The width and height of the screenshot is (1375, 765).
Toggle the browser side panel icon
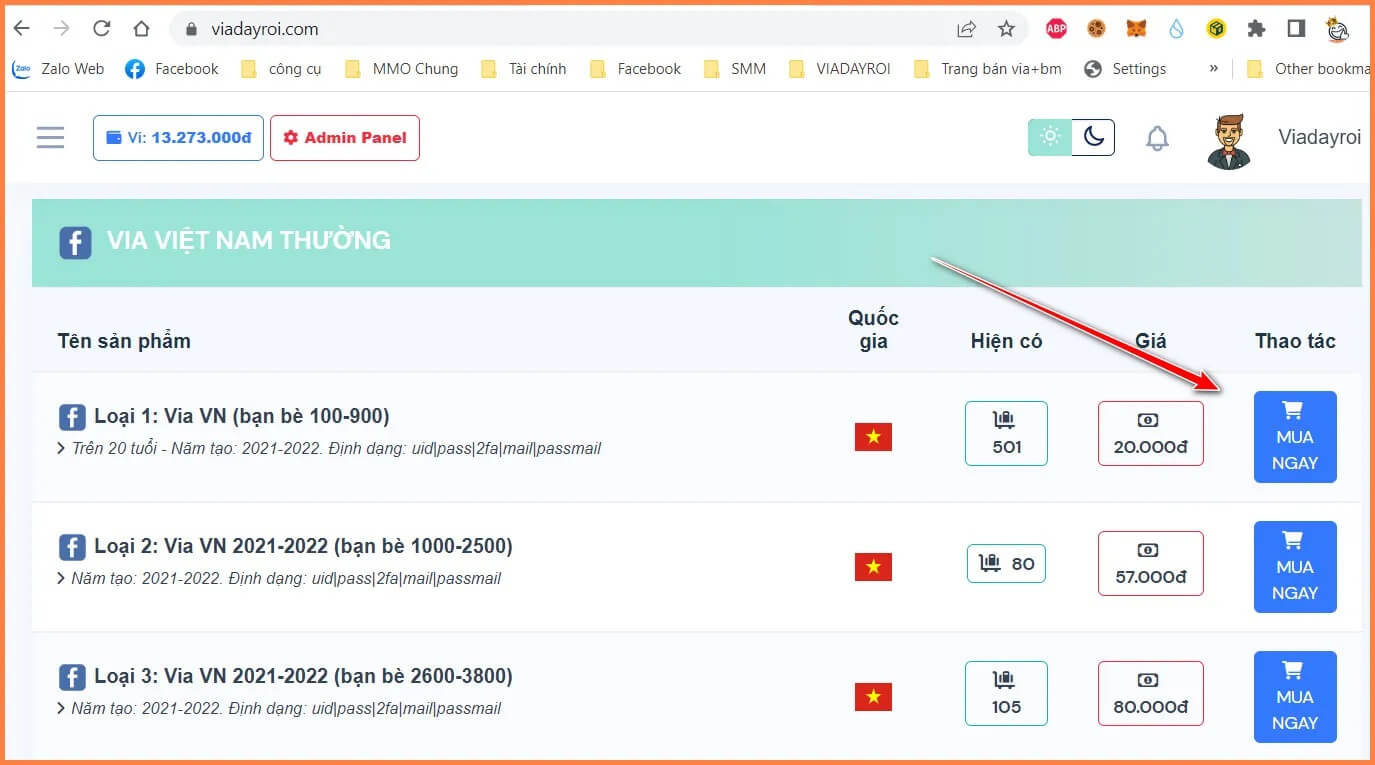[x=1296, y=29]
